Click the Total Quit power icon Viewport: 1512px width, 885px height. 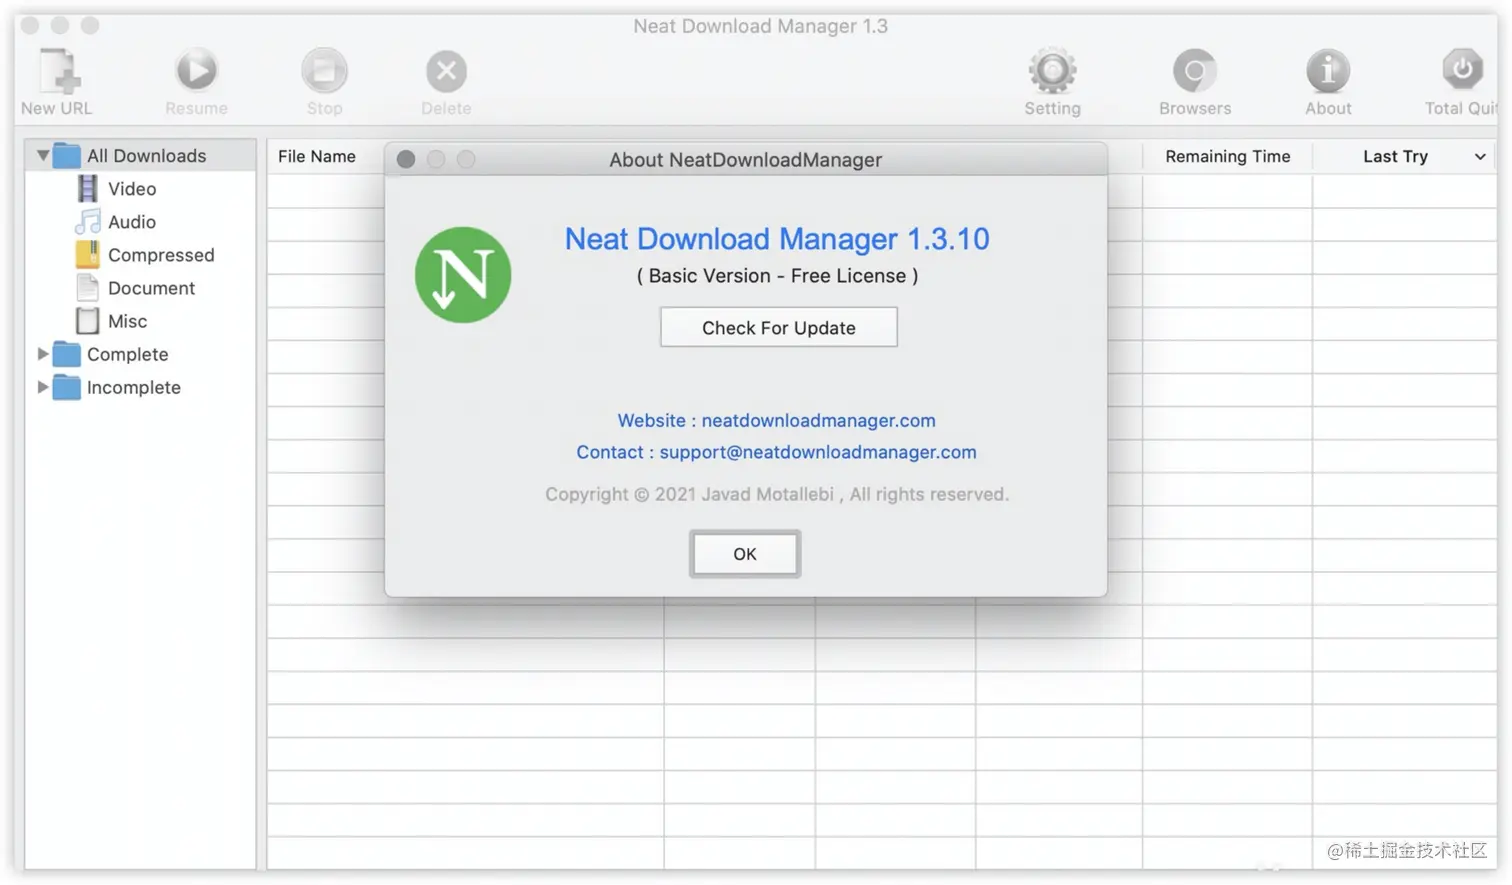[x=1461, y=70]
